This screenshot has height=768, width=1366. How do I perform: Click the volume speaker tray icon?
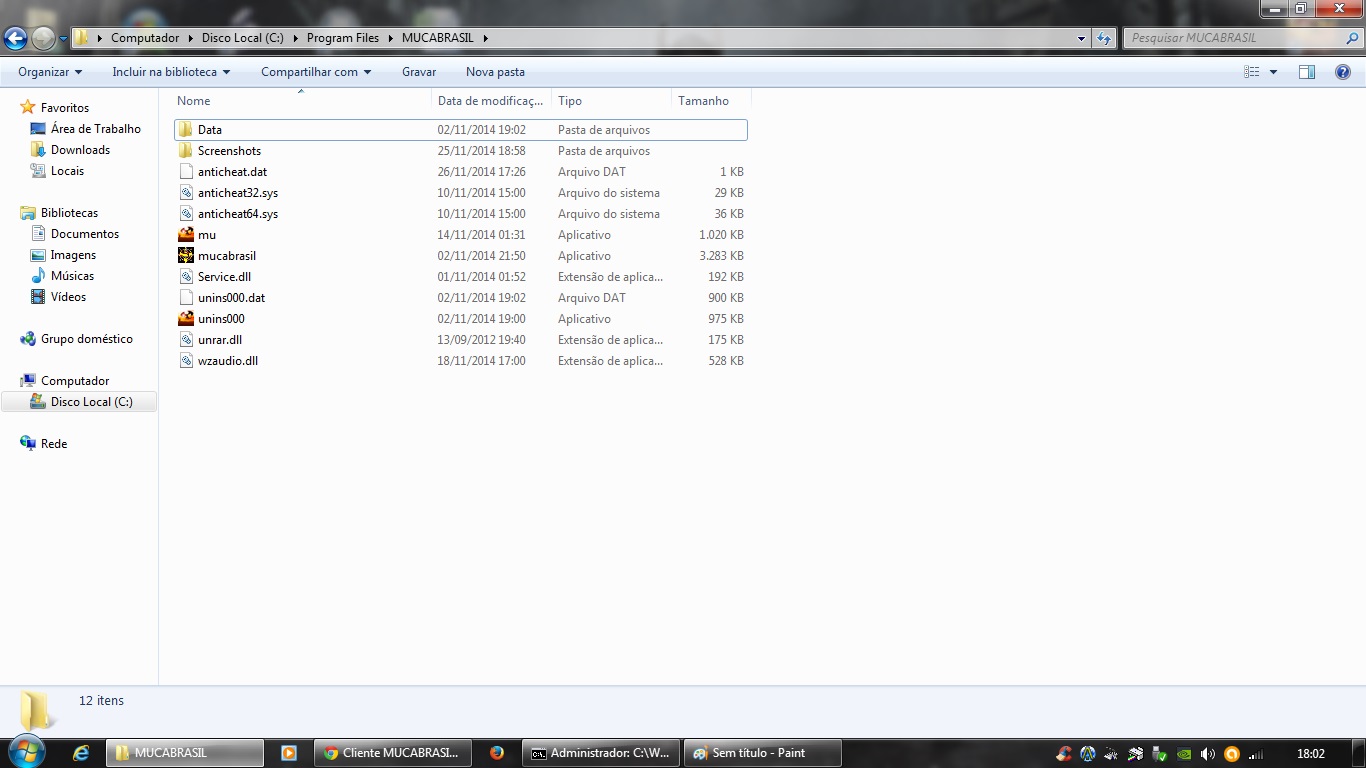tap(1208, 754)
